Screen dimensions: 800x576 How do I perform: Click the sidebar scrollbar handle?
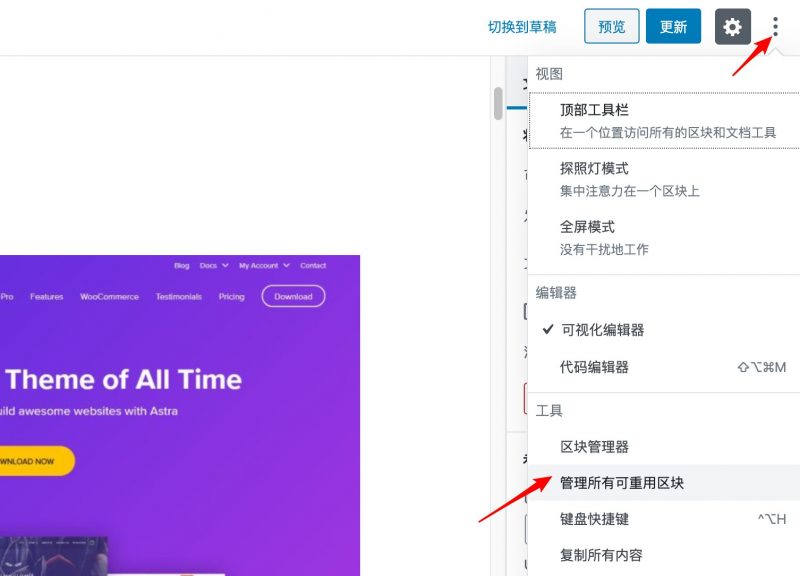[x=498, y=104]
